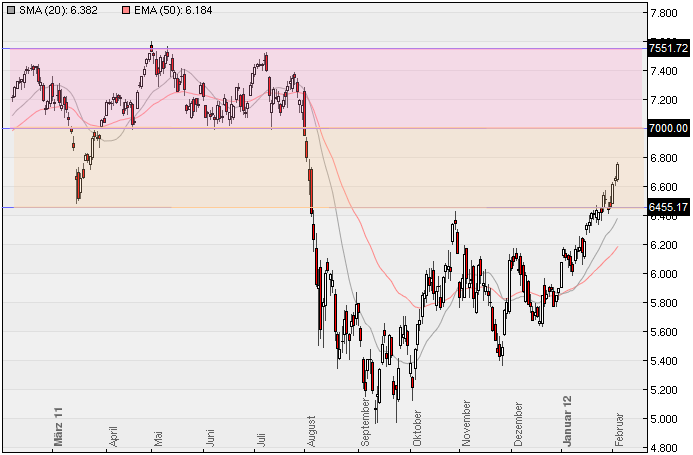
Task: Click the 4.800 price axis label
Action: pyautogui.click(x=664, y=448)
